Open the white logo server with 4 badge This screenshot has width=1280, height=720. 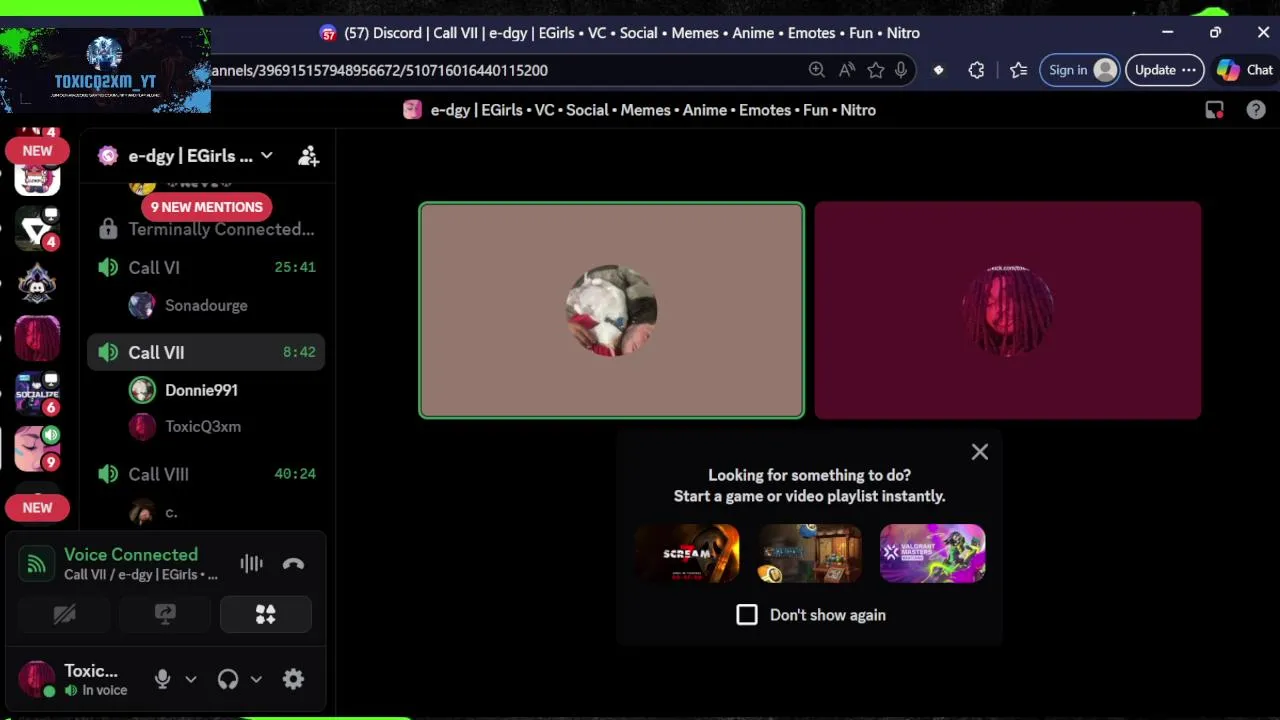[x=37, y=230]
